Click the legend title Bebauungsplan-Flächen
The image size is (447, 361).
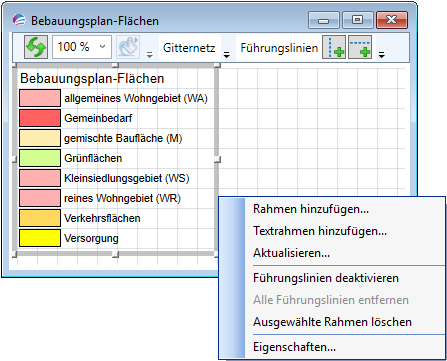(92, 79)
